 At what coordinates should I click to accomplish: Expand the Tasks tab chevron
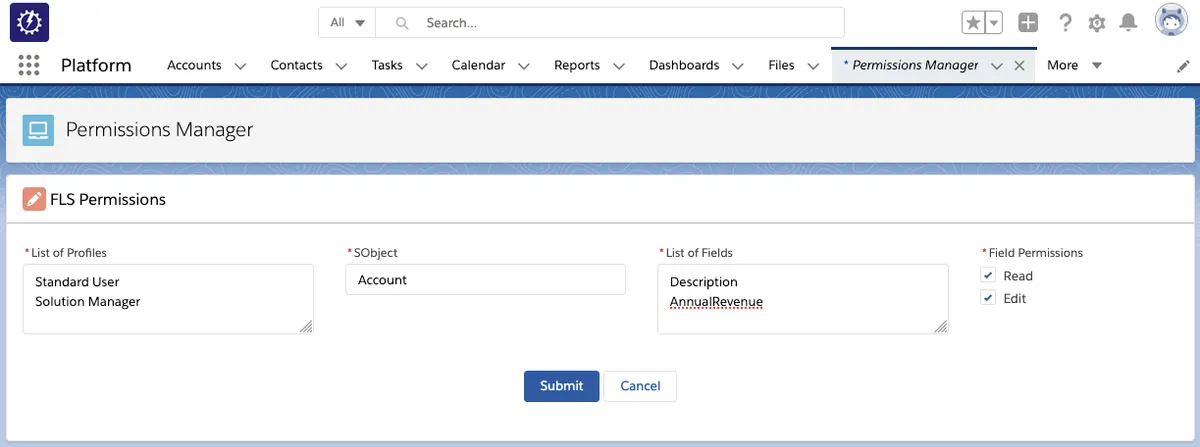[x=421, y=66]
